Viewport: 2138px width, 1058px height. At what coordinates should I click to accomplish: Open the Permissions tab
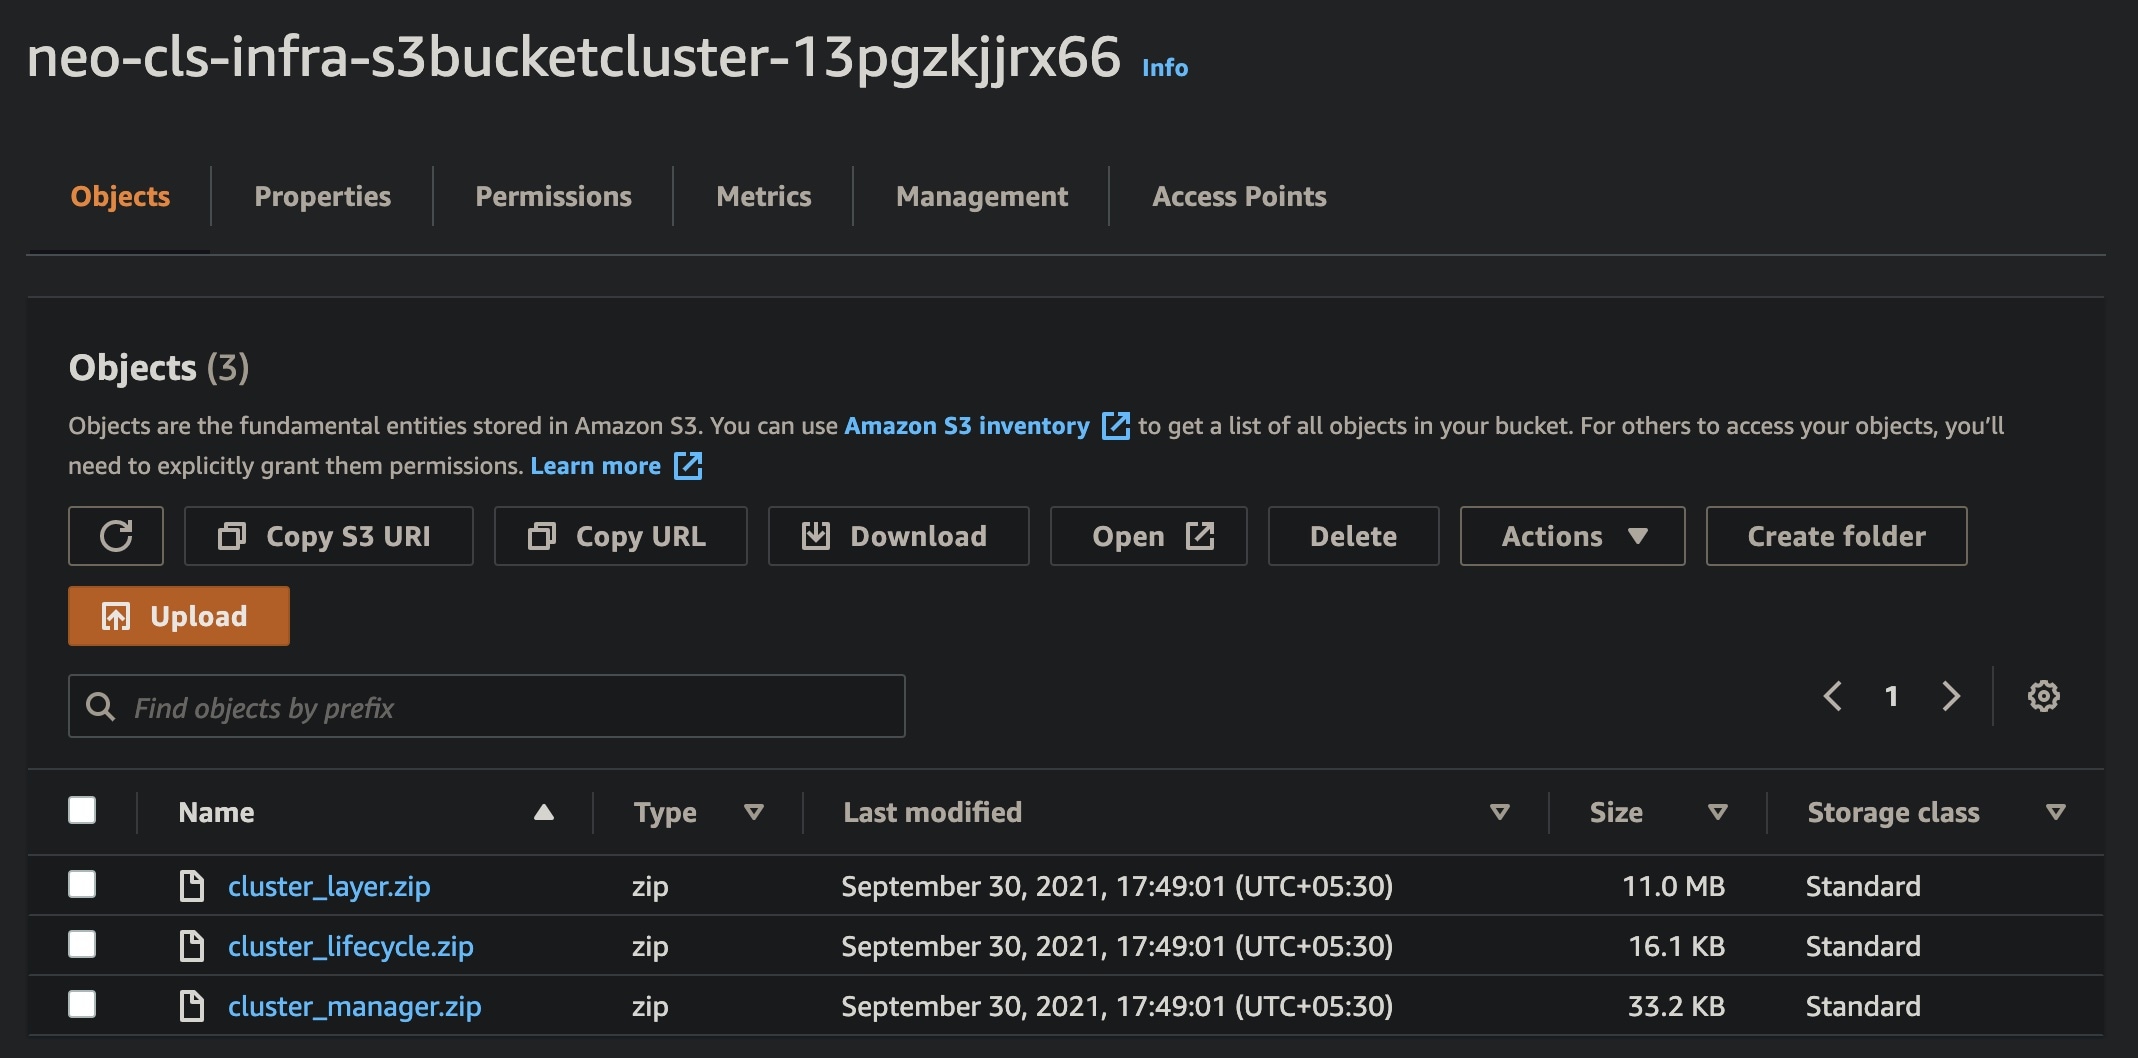tap(553, 196)
